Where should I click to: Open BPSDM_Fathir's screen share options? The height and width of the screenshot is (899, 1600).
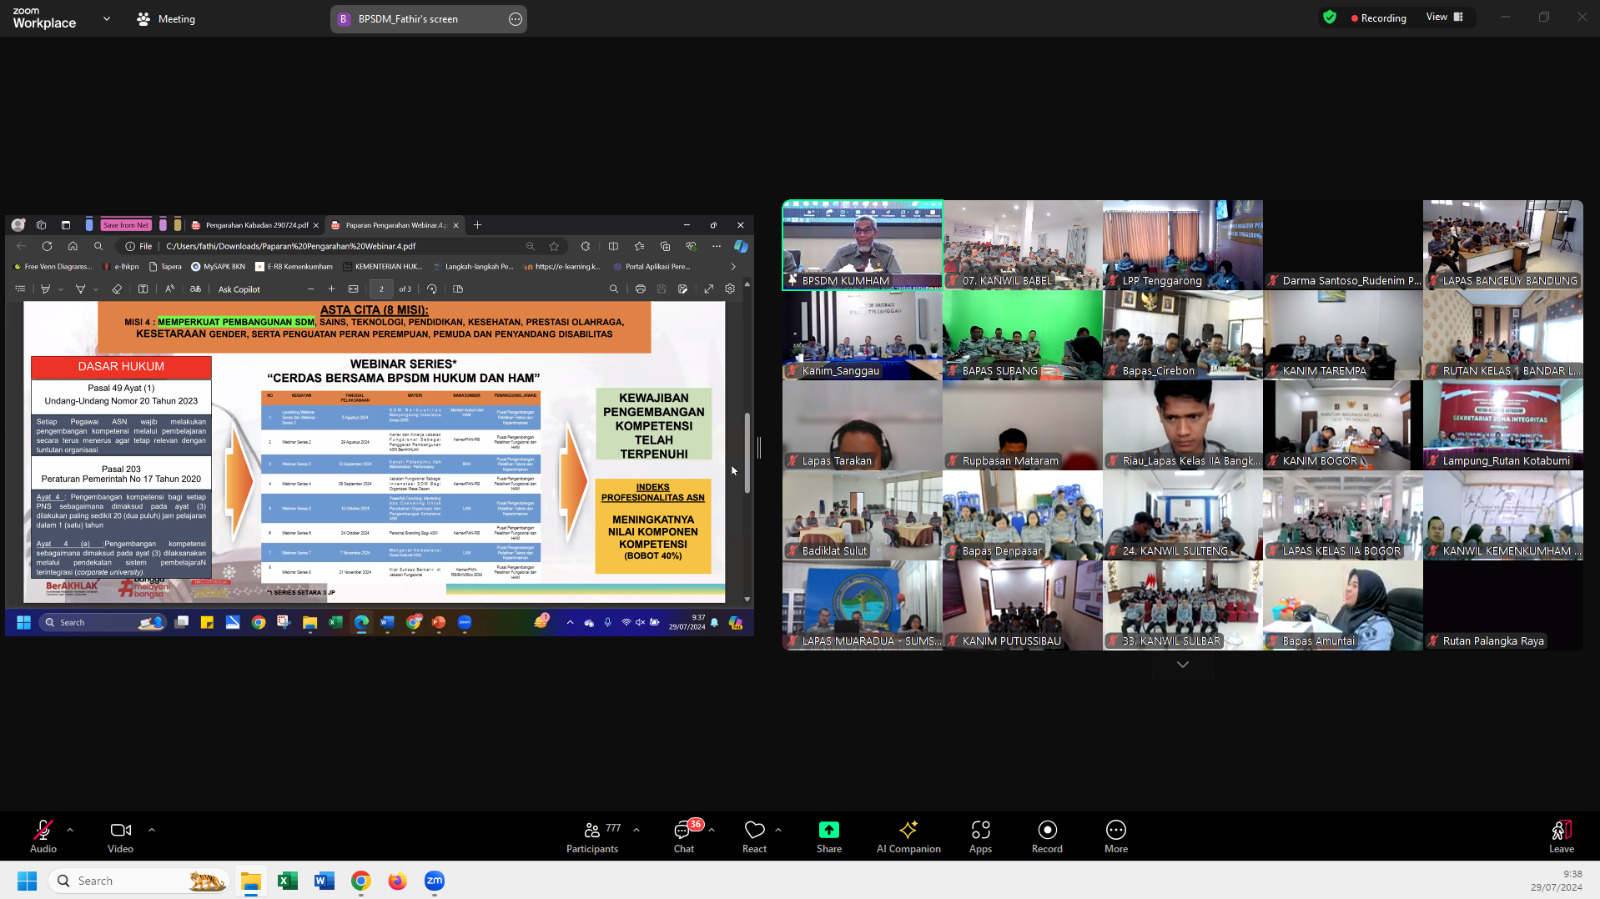coord(515,19)
